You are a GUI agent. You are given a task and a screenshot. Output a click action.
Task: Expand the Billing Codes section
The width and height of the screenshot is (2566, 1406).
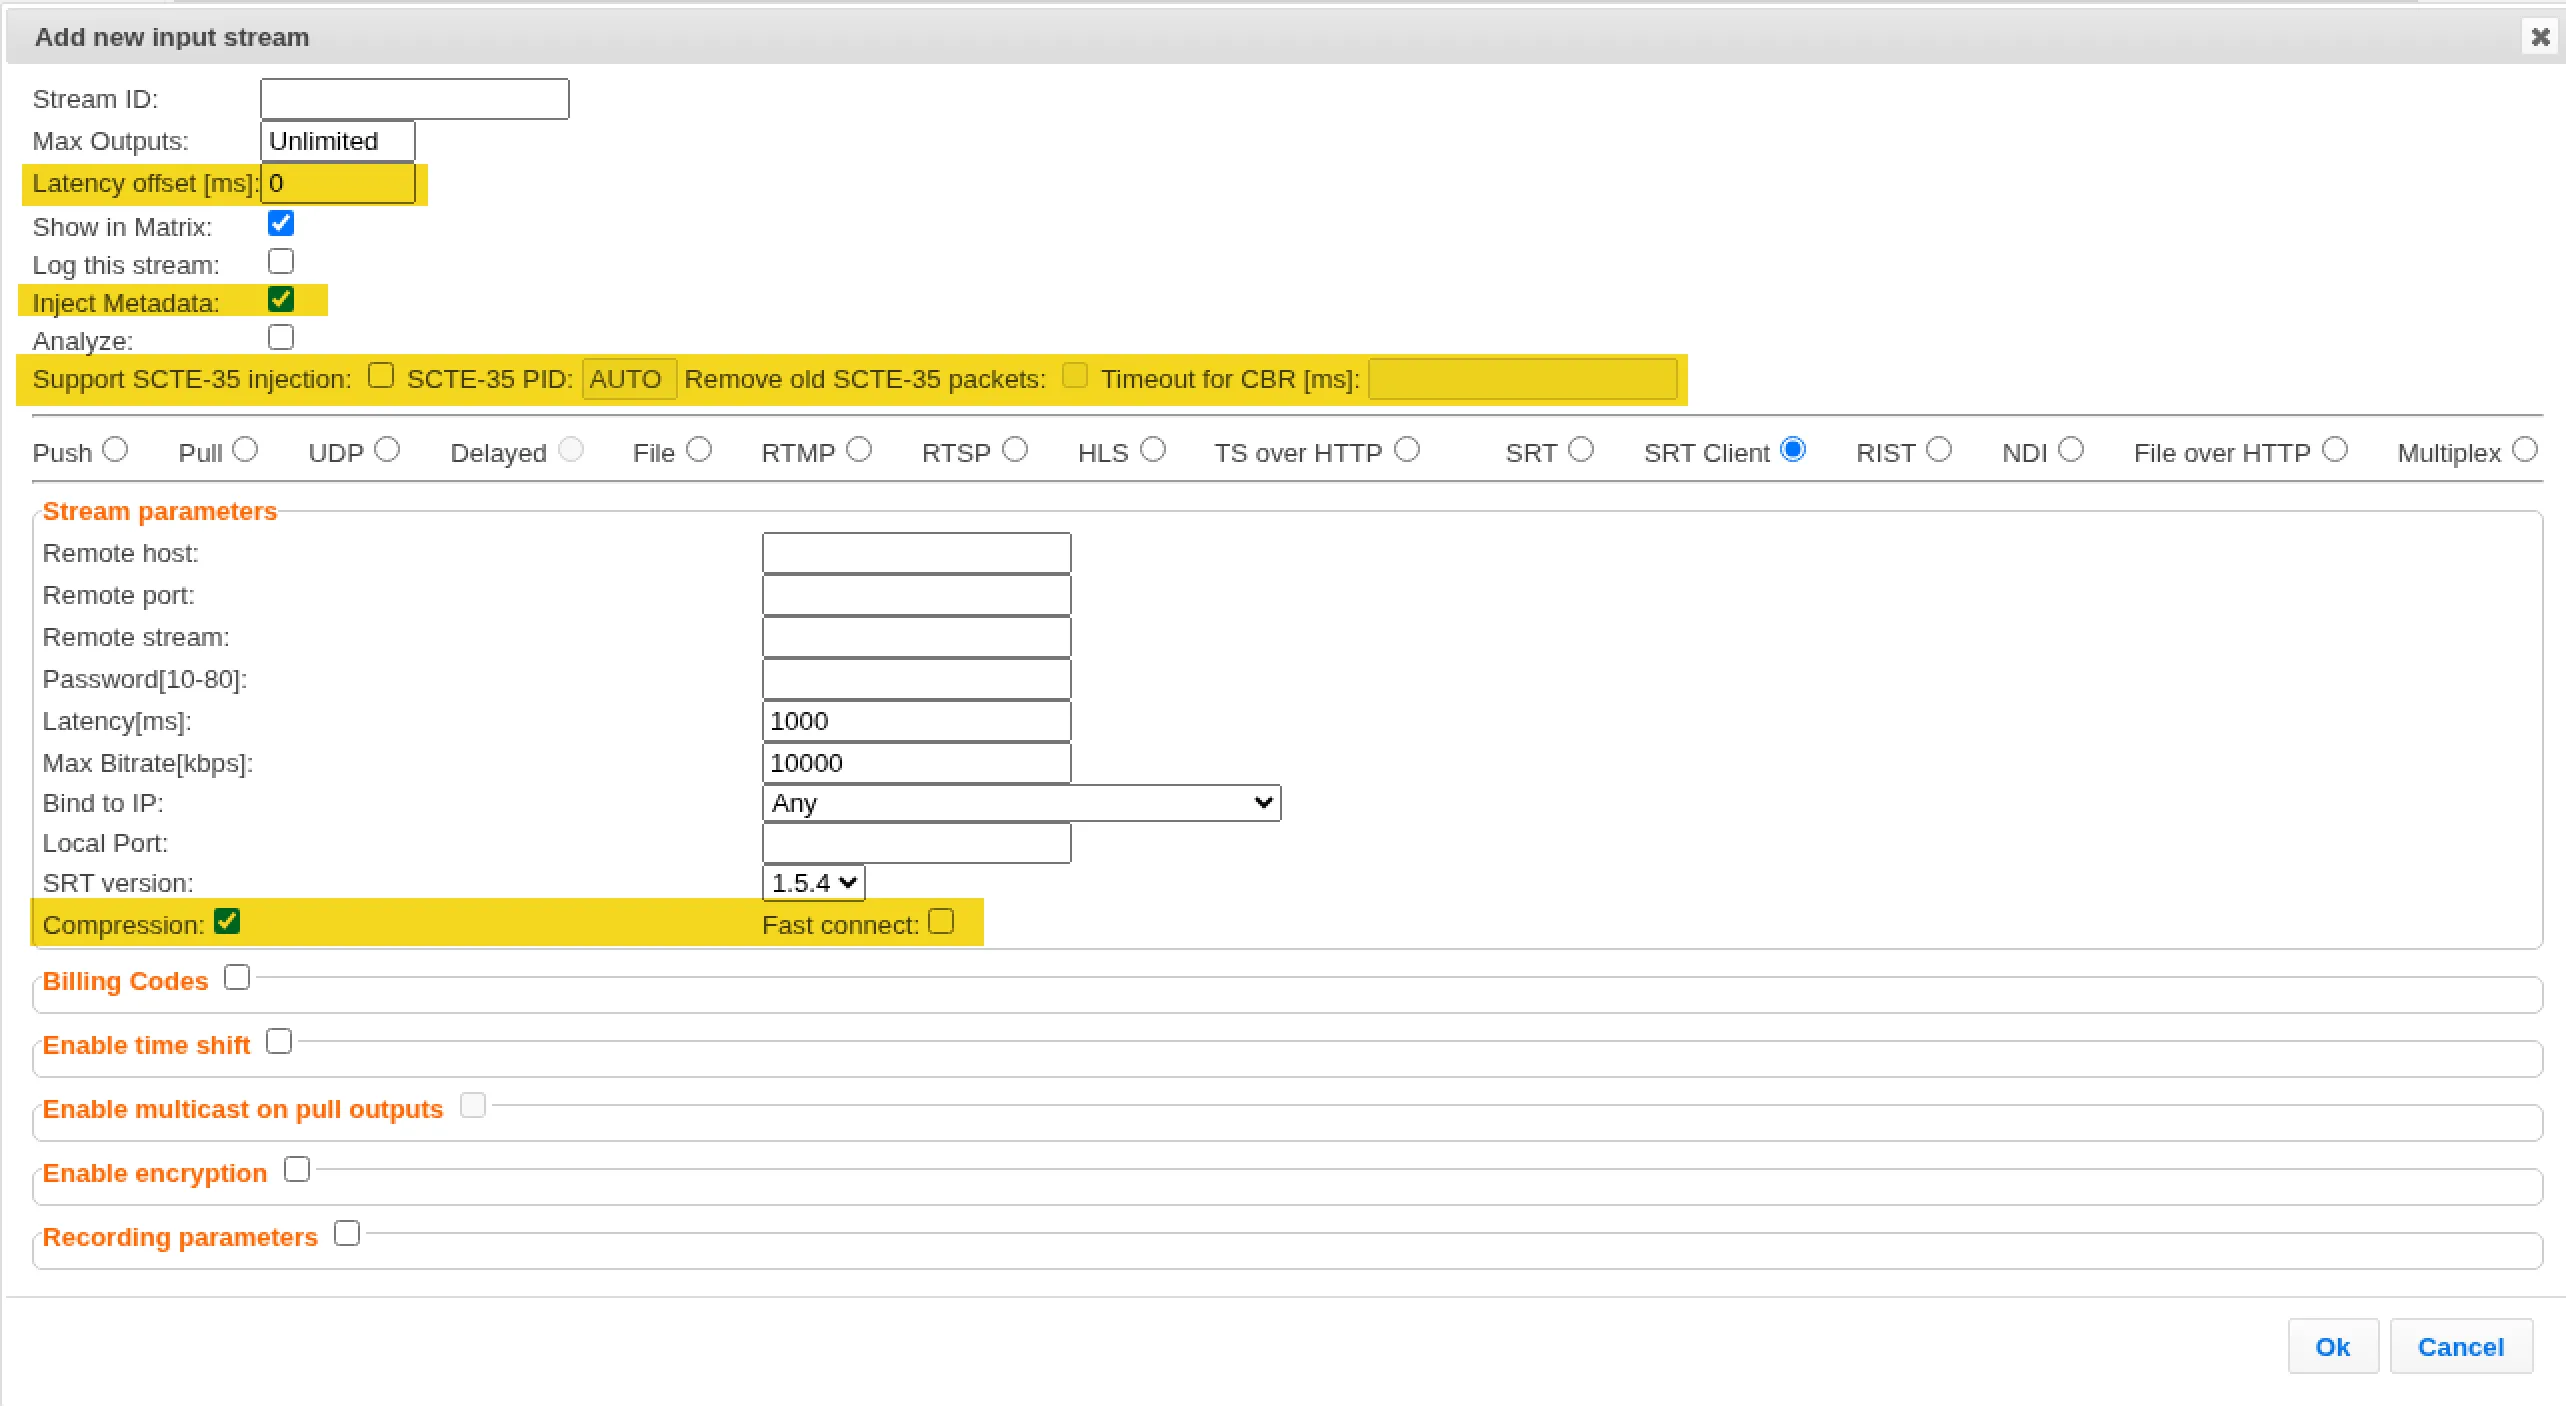click(x=237, y=978)
